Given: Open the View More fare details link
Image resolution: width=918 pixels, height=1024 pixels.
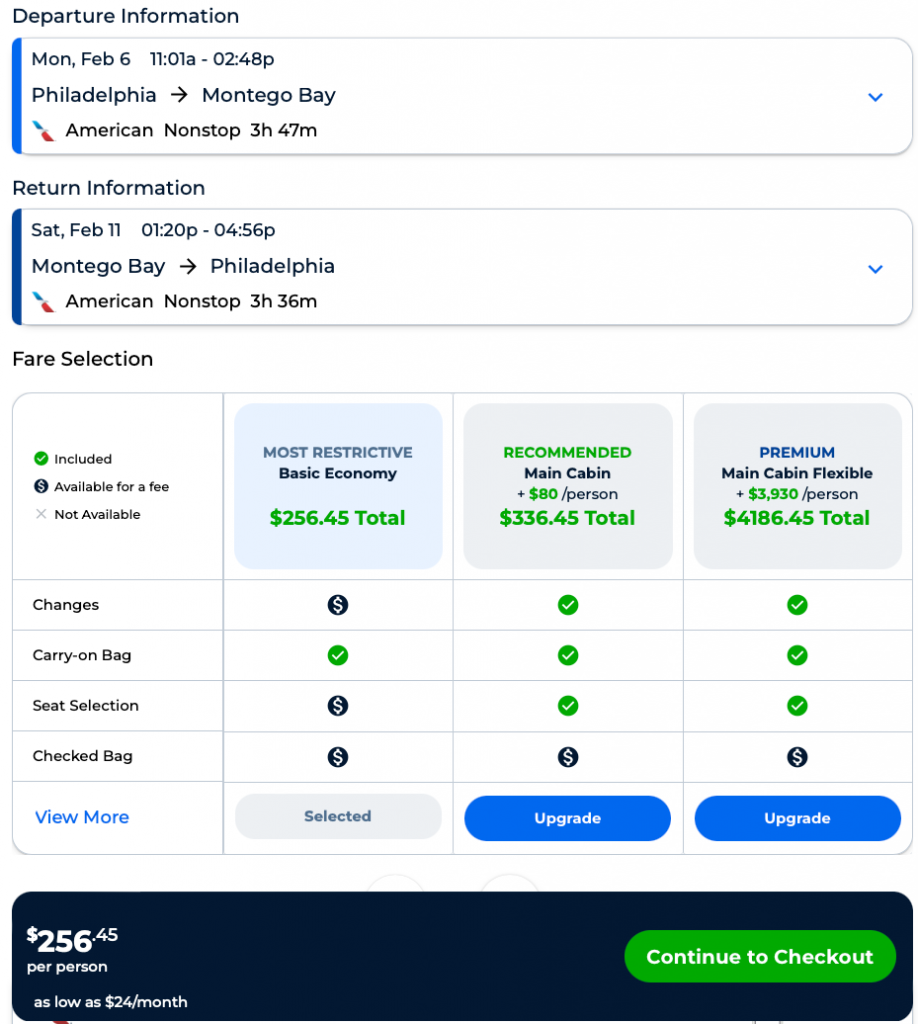Looking at the screenshot, I should tap(82, 817).
